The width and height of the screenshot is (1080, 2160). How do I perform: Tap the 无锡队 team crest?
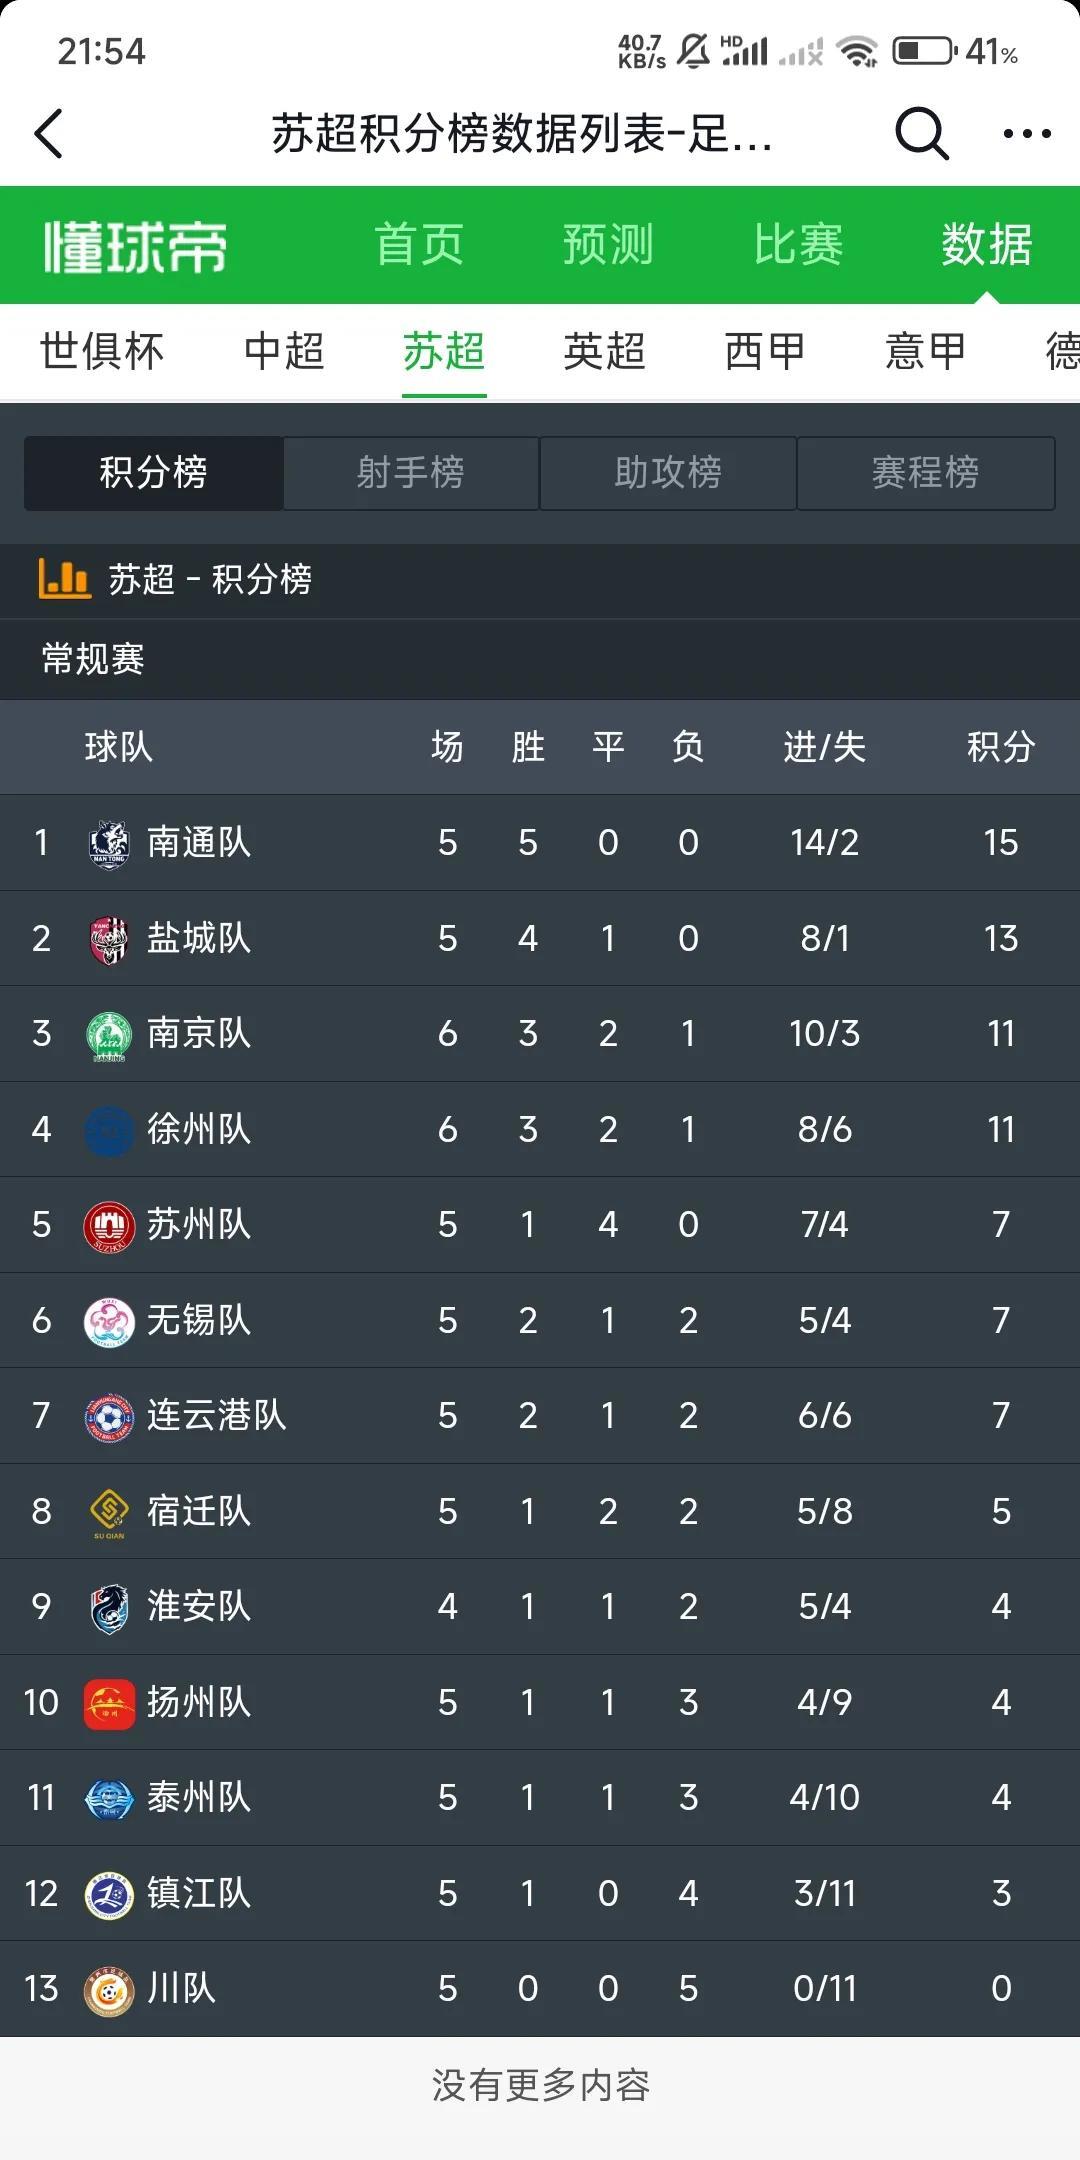pos(109,1321)
